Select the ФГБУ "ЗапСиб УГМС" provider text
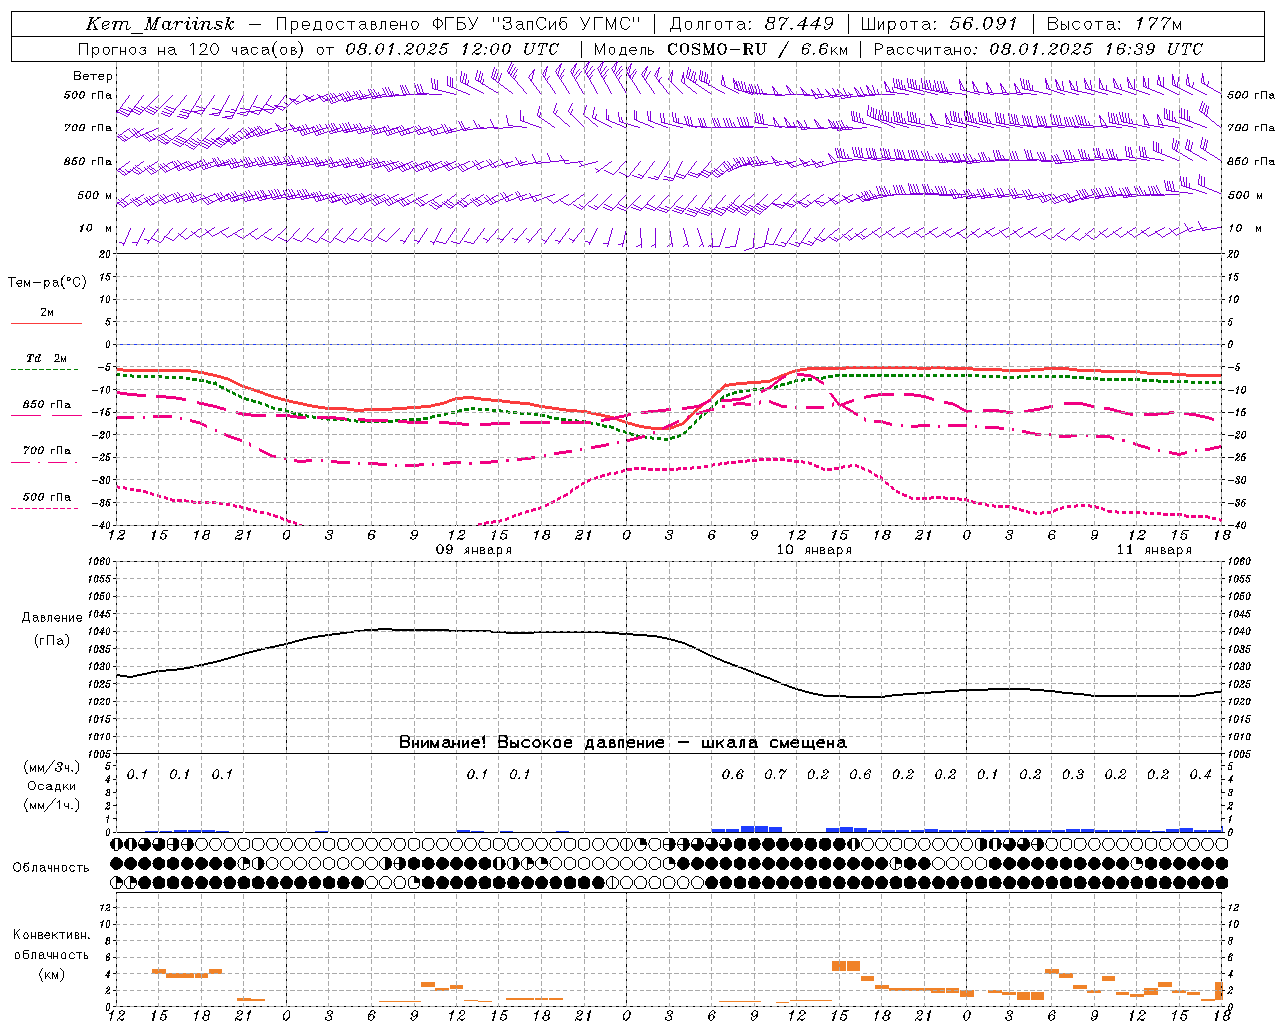 [536, 24]
